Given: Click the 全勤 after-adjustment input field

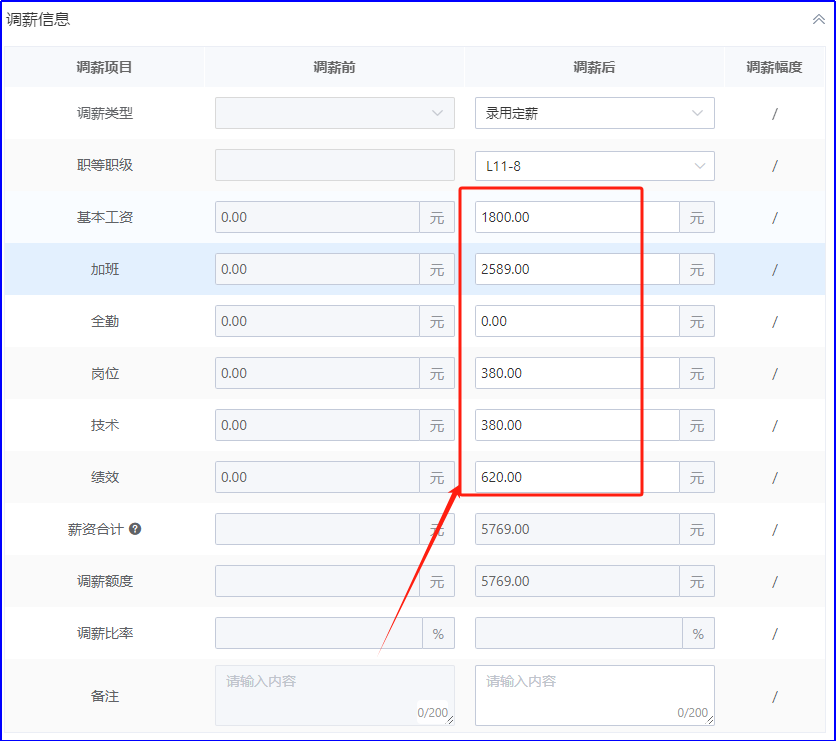Looking at the screenshot, I should pos(576,321).
